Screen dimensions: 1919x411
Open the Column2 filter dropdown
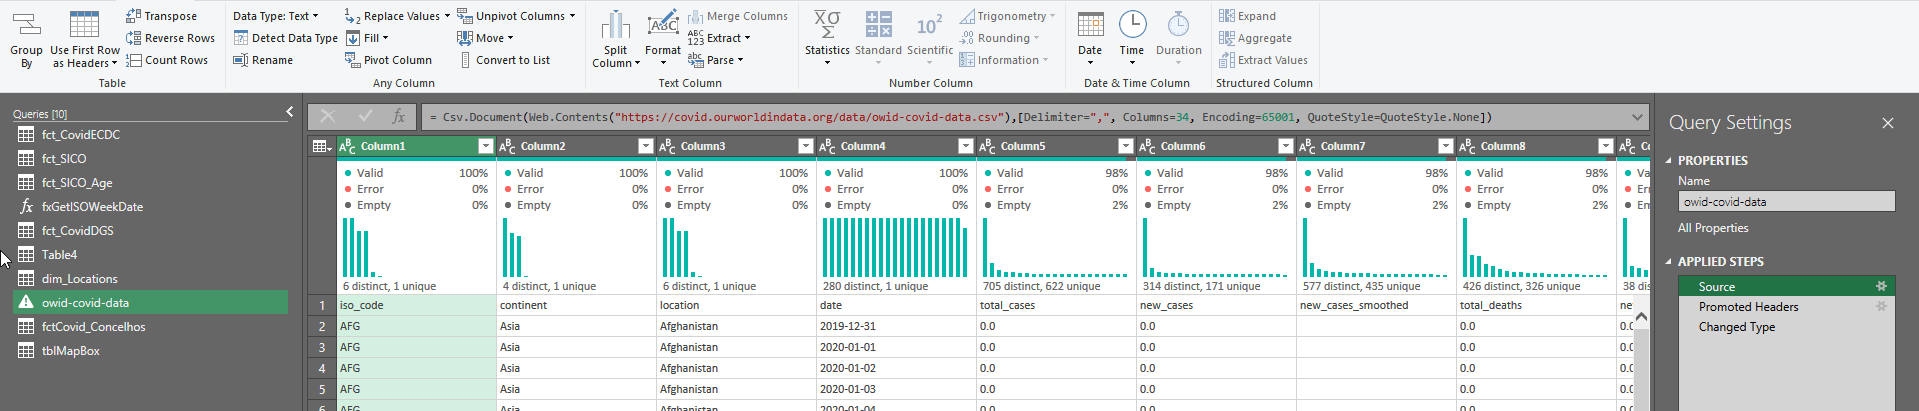(x=646, y=146)
